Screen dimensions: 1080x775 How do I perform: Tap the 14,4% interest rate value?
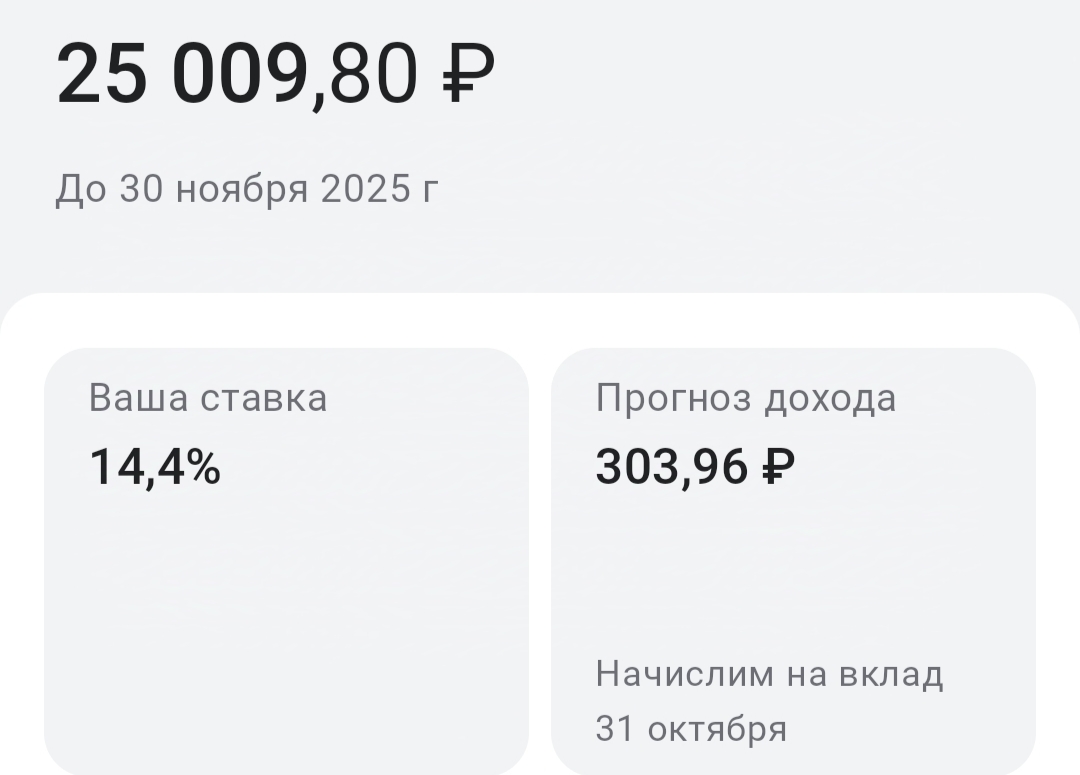pyautogui.click(x=155, y=467)
